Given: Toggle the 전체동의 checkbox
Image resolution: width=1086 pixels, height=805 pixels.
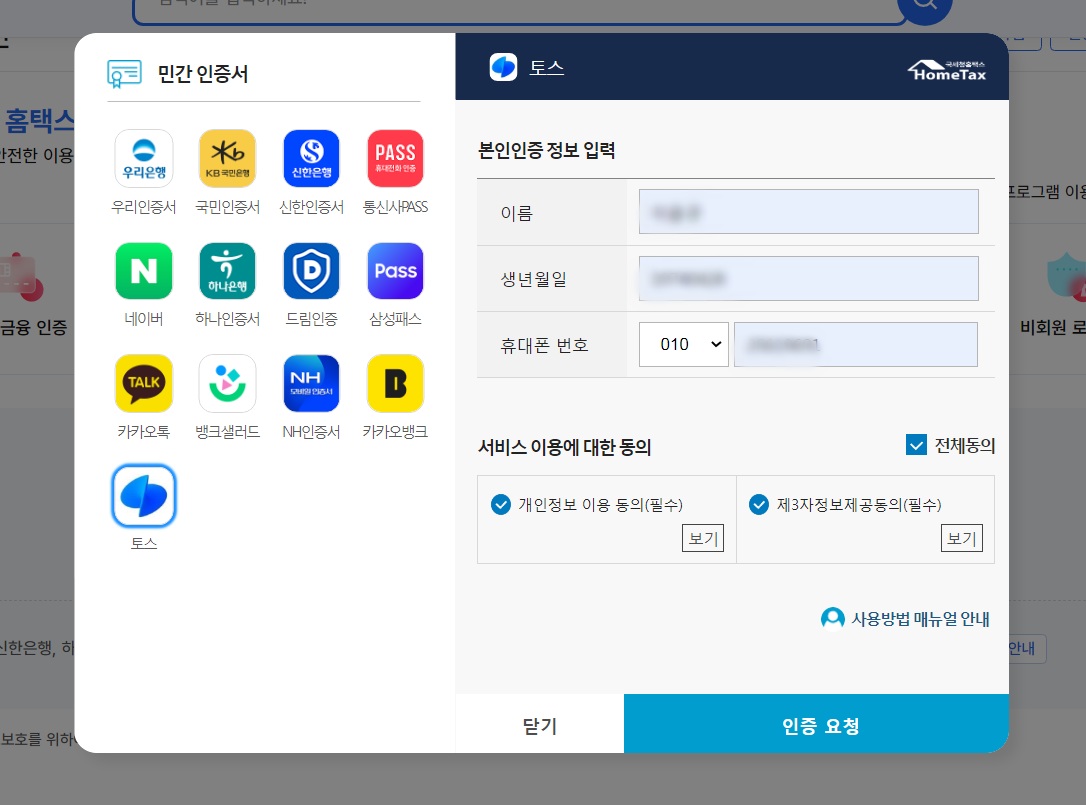Looking at the screenshot, I should coord(916,445).
